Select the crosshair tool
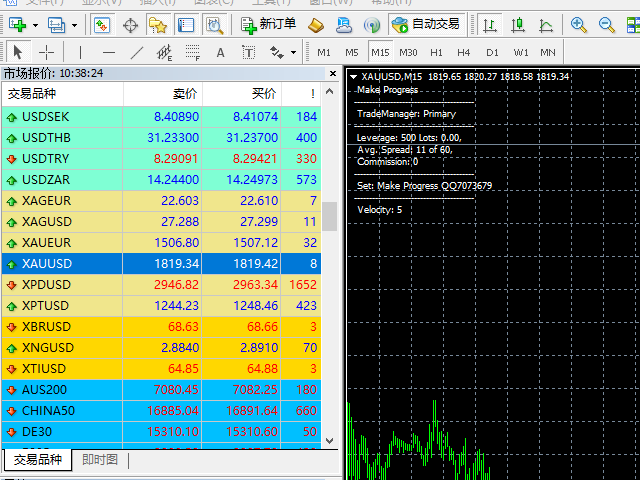640x480 pixels. (46, 52)
